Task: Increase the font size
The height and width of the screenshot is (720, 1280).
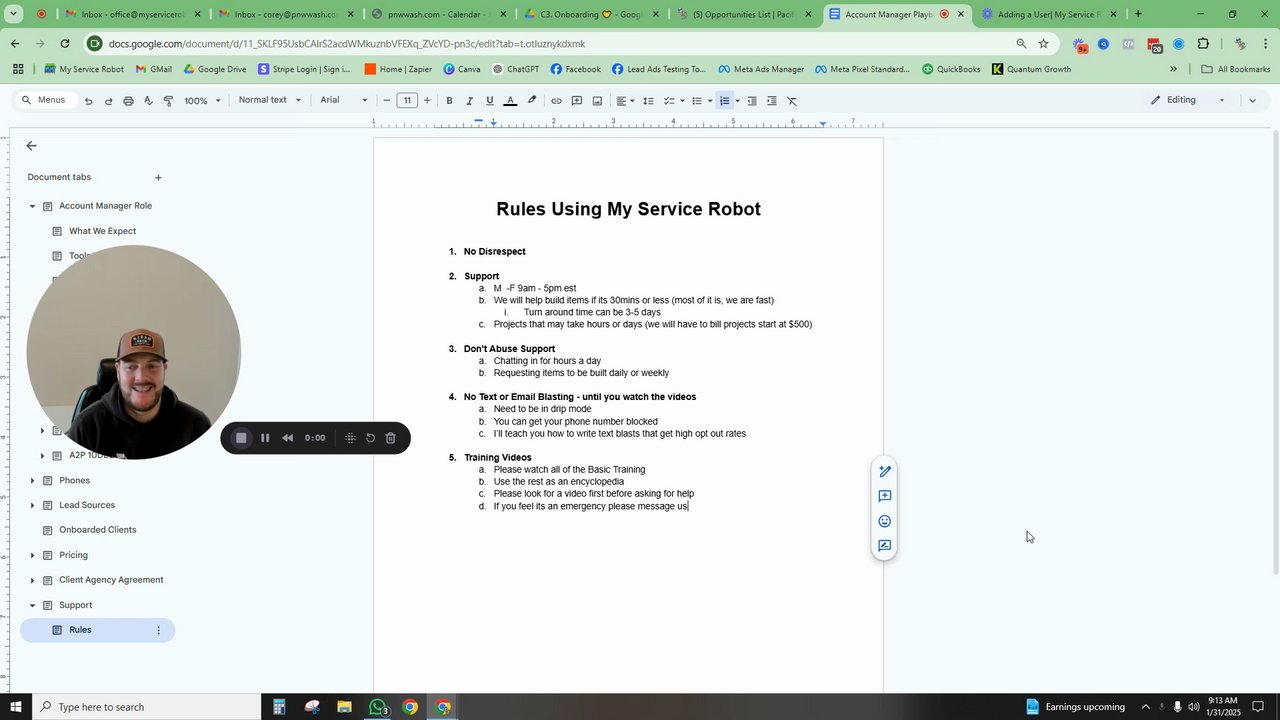Action: click(x=427, y=101)
